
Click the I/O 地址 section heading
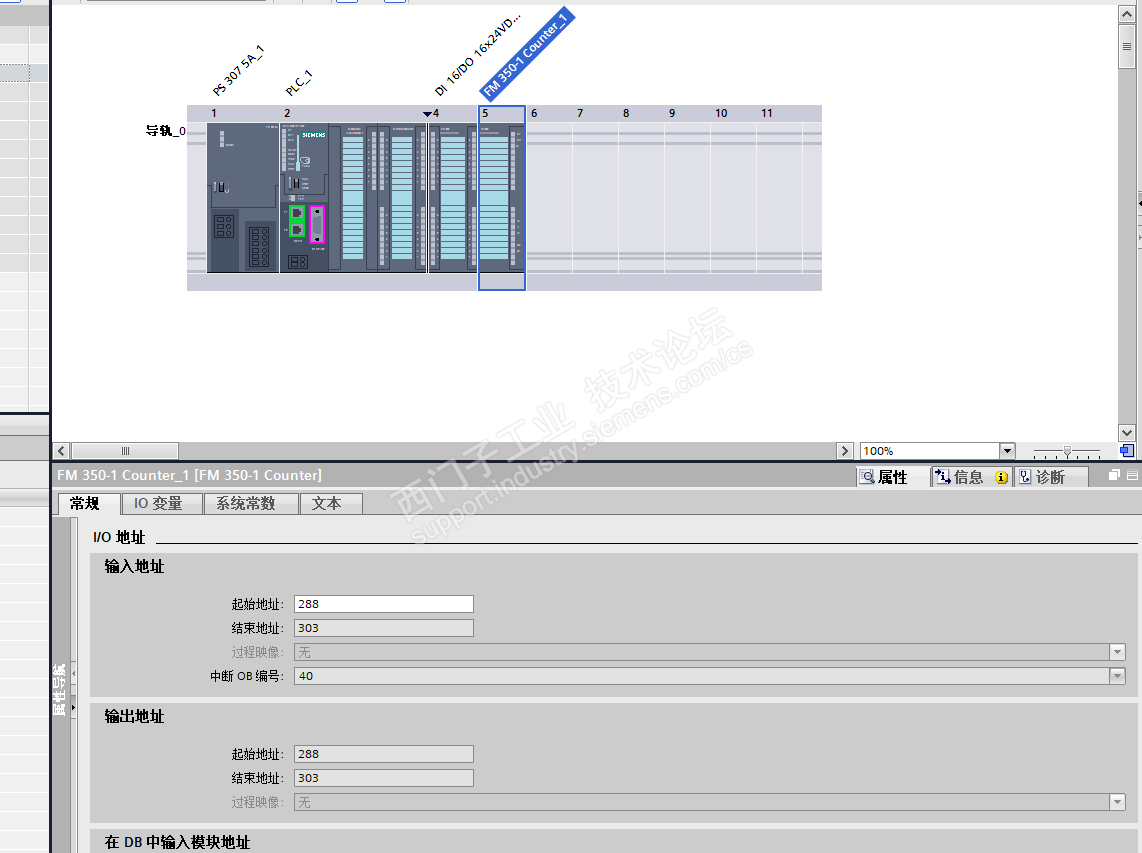[x=119, y=538]
